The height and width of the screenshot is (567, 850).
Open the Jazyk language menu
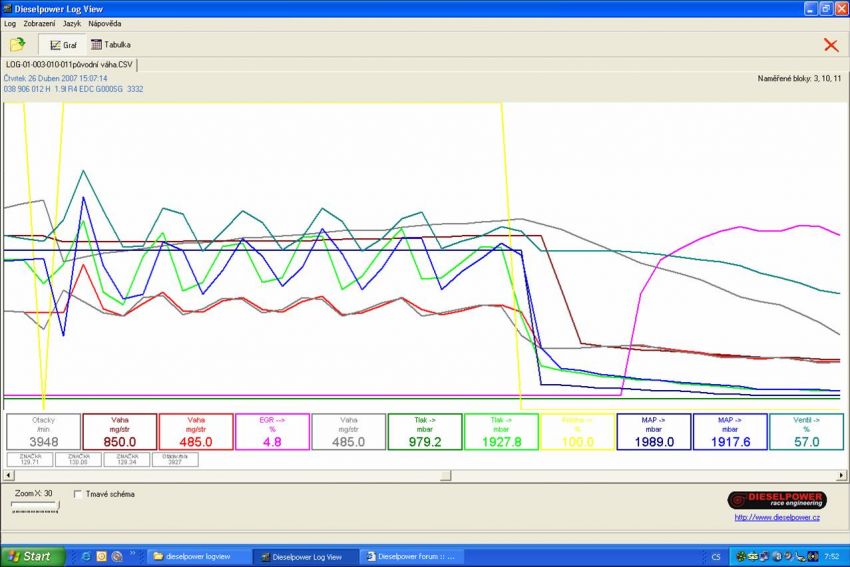click(x=72, y=23)
